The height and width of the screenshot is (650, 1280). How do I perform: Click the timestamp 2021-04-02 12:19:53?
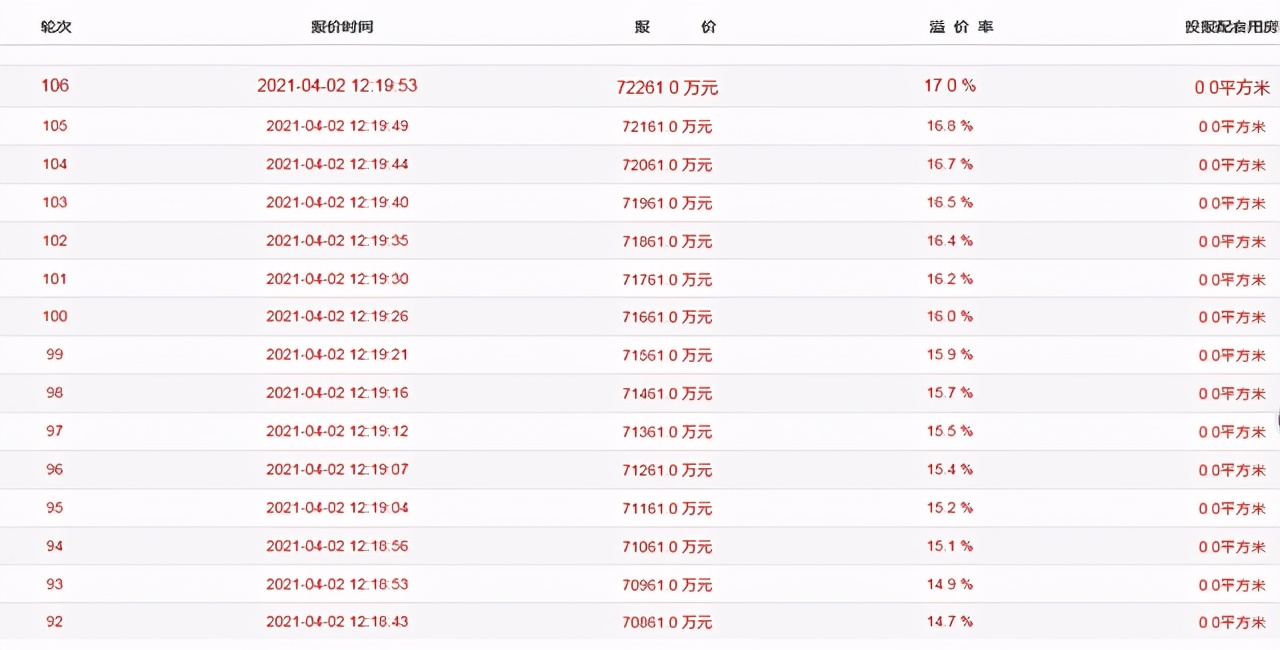click(x=337, y=86)
